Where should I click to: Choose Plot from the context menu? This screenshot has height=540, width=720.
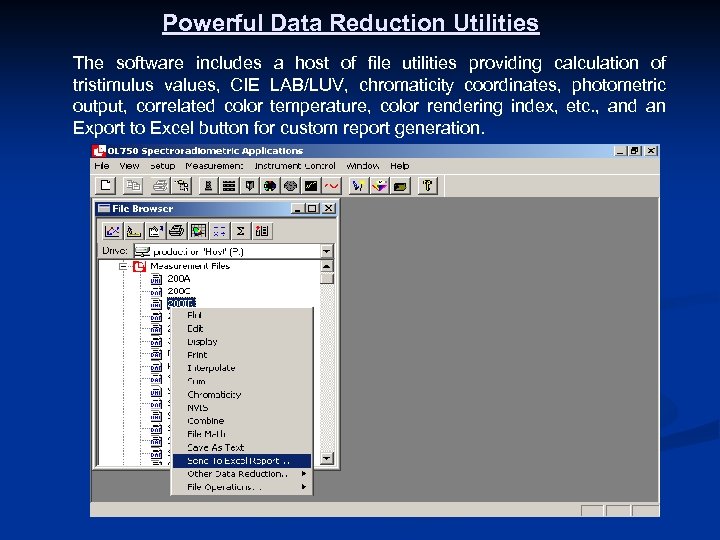click(242, 315)
